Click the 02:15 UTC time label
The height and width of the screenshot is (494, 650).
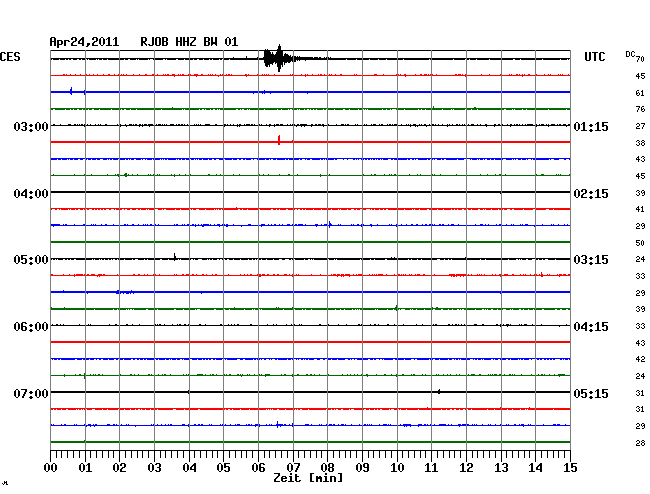click(591, 194)
